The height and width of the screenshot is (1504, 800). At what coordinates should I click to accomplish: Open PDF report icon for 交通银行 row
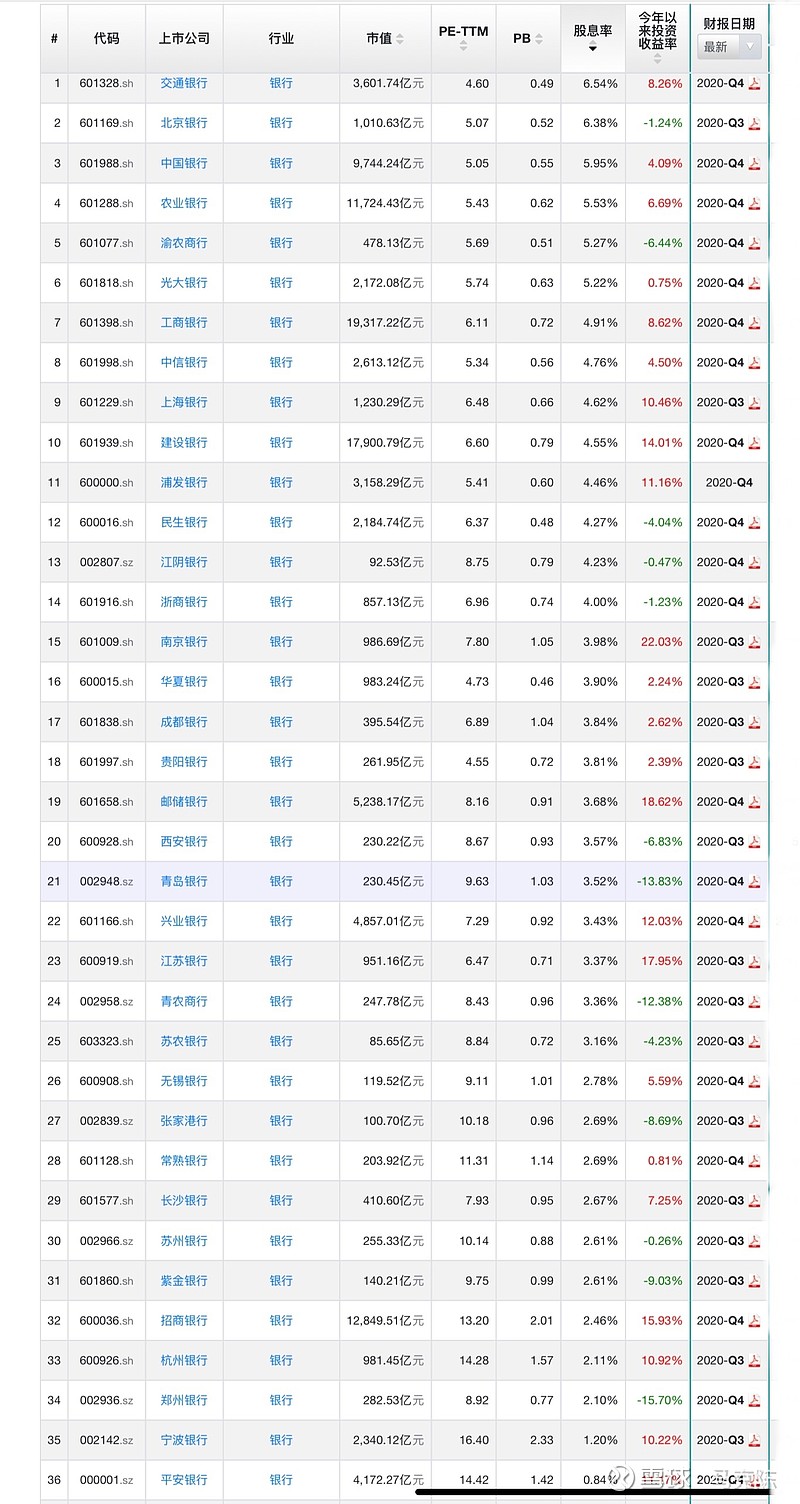[755, 84]
